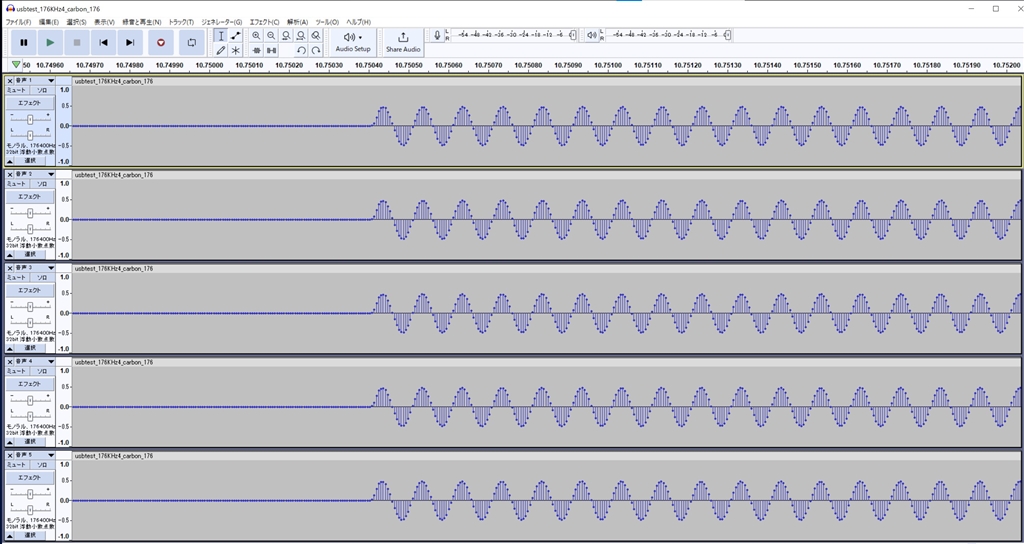Image resolution: width=1024 pixels, height=544 pixels.
Task: Open the エフェクト(C) menu in menu bar
Action: click(x=265, y=21)
